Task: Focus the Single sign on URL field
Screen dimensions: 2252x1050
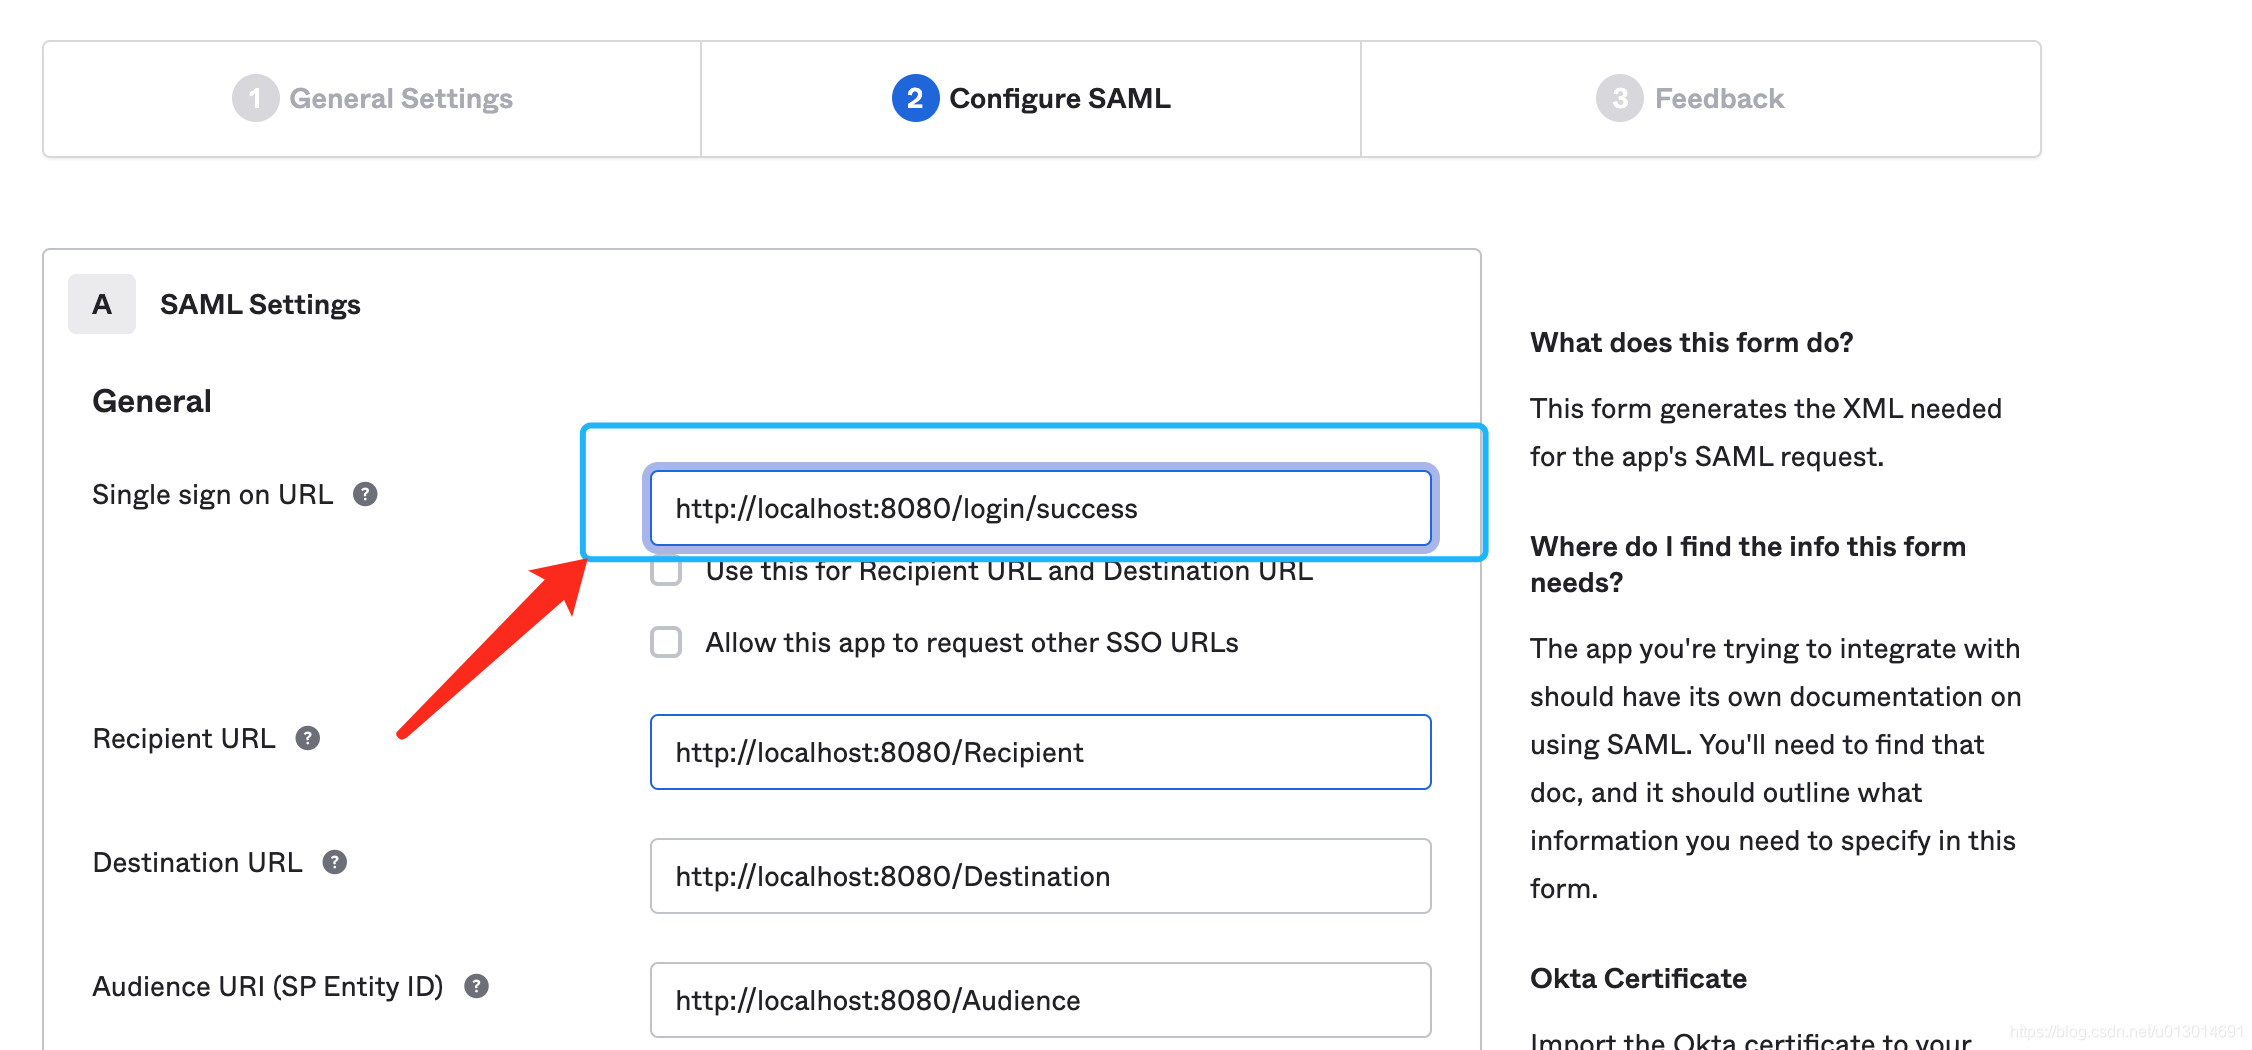Action: pyautogui.click(x=1040, y=508)
